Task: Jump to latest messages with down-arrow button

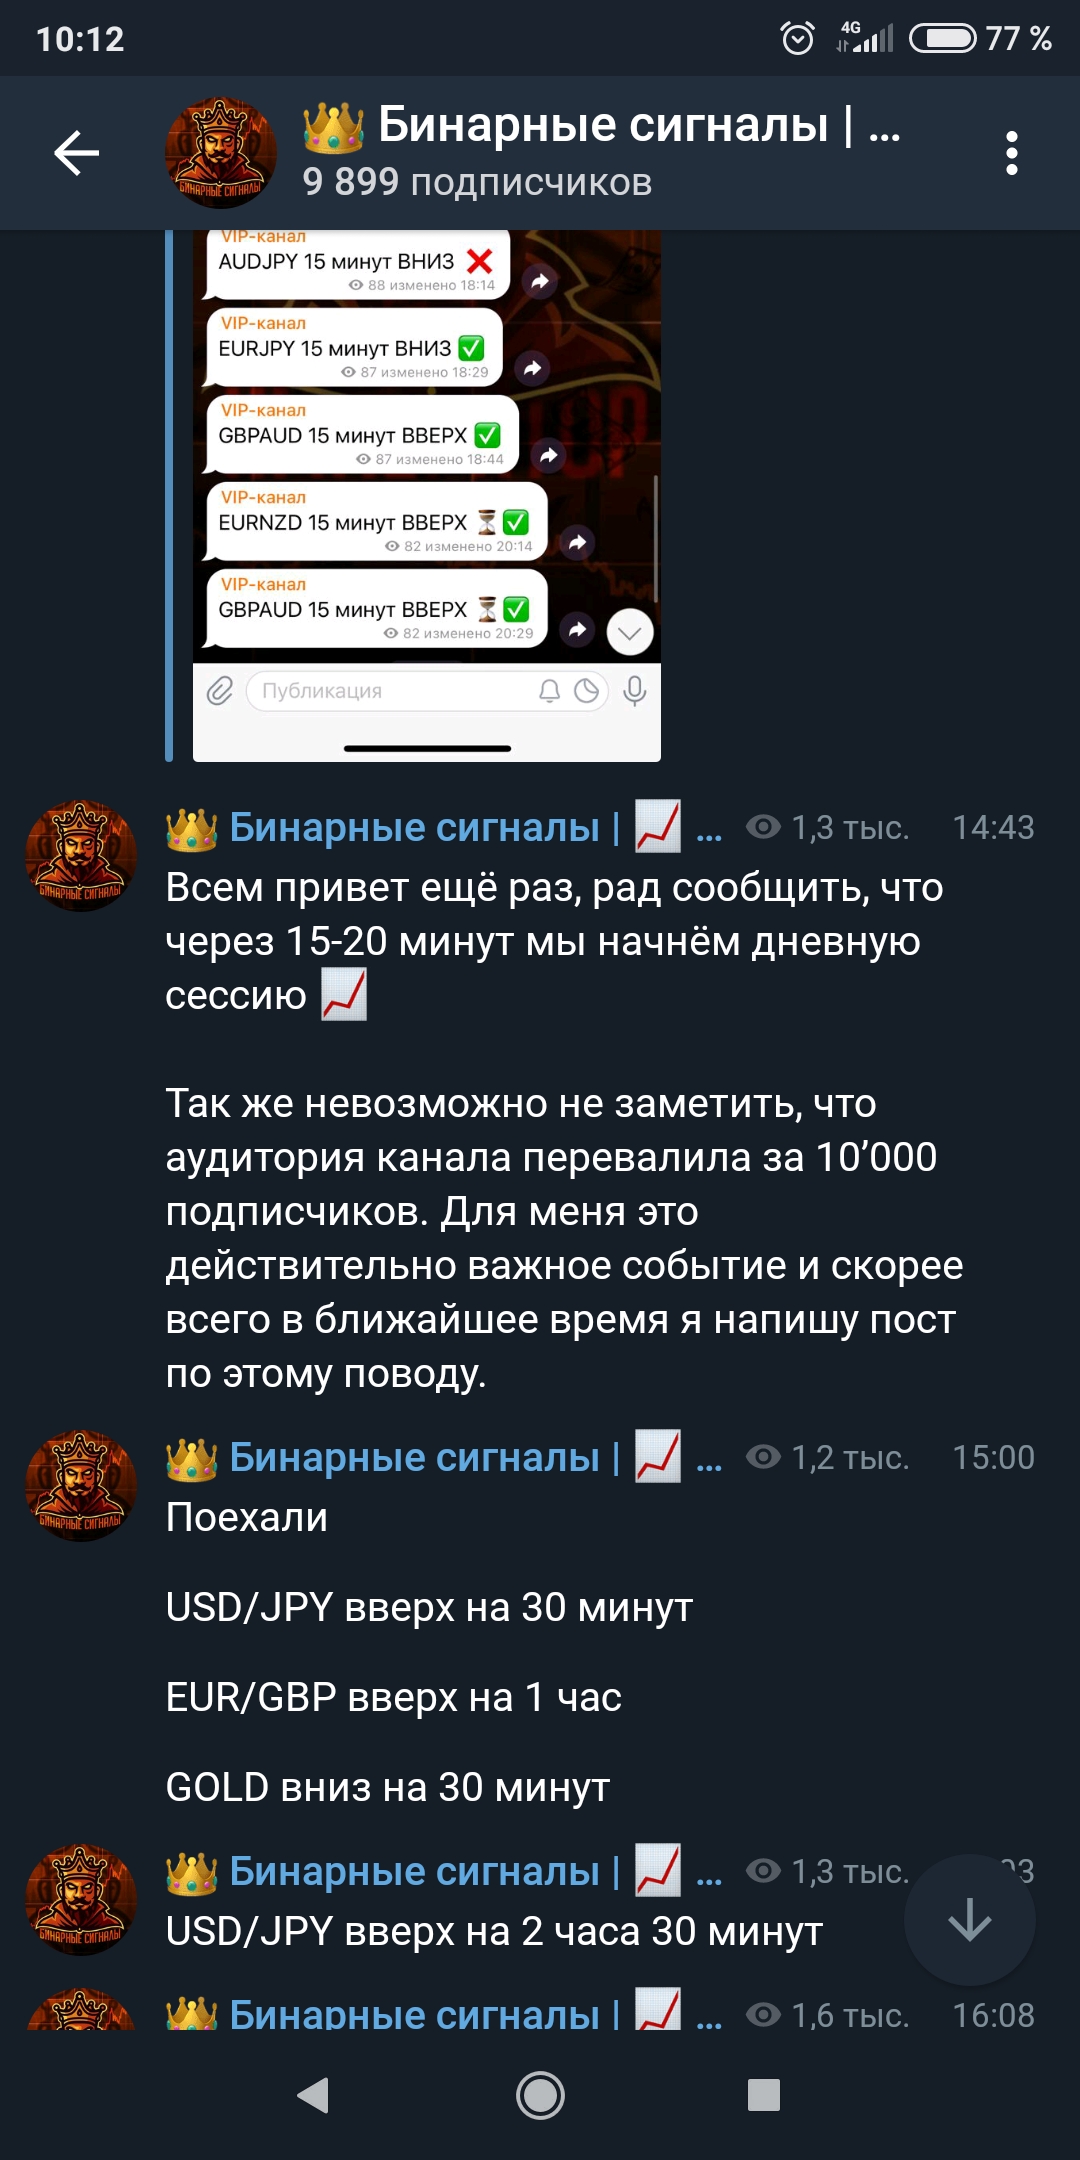Action: [969, 1920]
